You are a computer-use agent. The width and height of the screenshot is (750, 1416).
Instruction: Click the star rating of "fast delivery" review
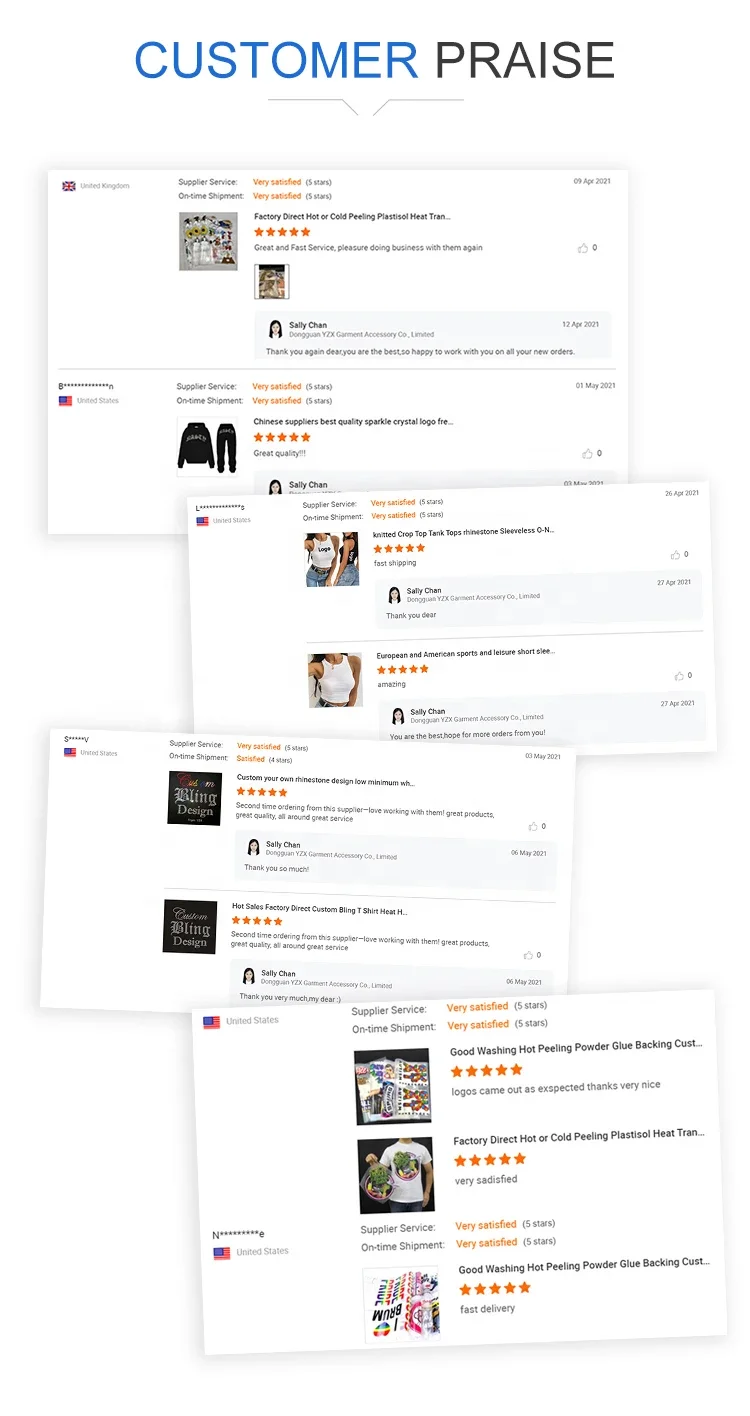pyautogui.click(x=495, y=1289)
